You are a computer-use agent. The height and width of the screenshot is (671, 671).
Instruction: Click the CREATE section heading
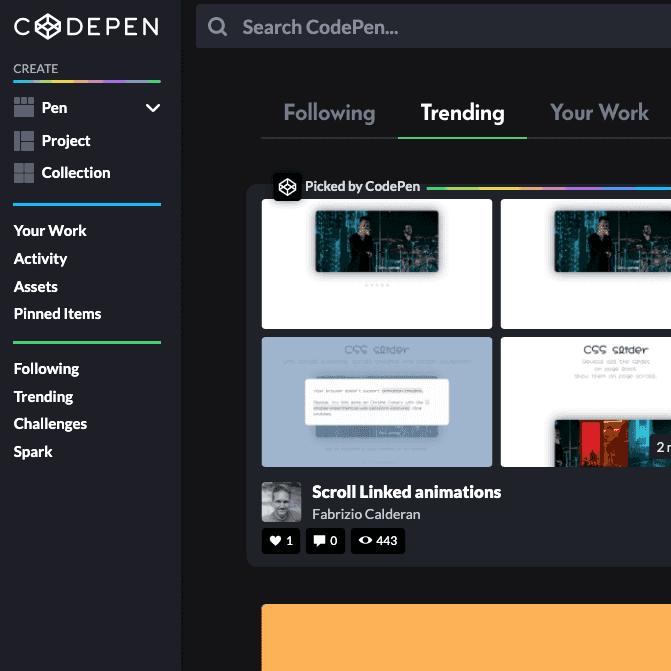pos(36,68)
